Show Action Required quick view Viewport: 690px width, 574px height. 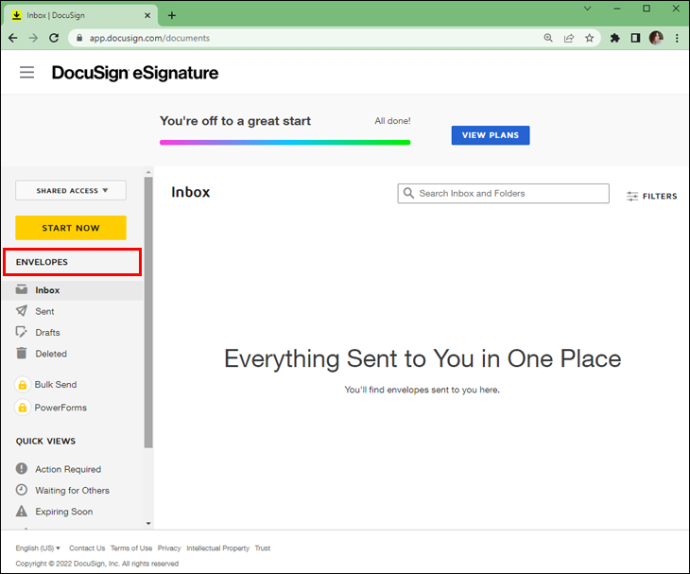[68, 469]
